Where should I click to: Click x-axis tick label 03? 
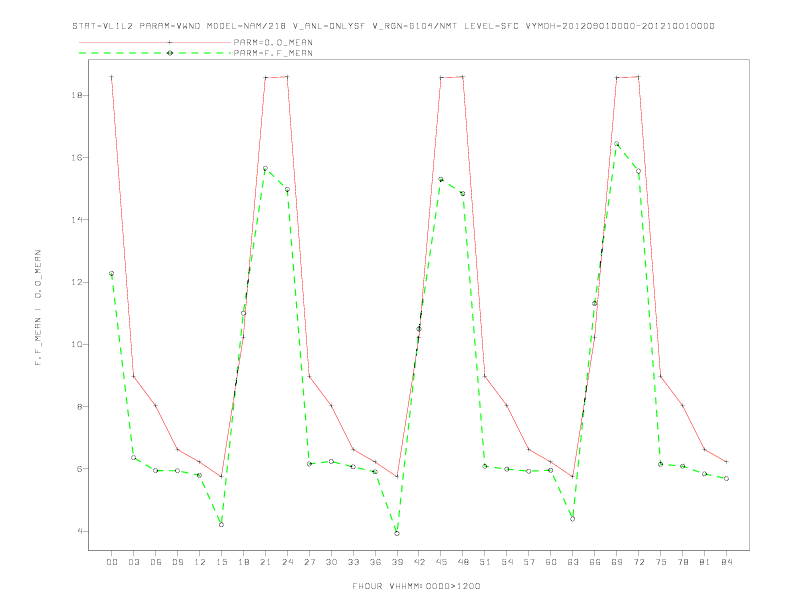(133, 562)
